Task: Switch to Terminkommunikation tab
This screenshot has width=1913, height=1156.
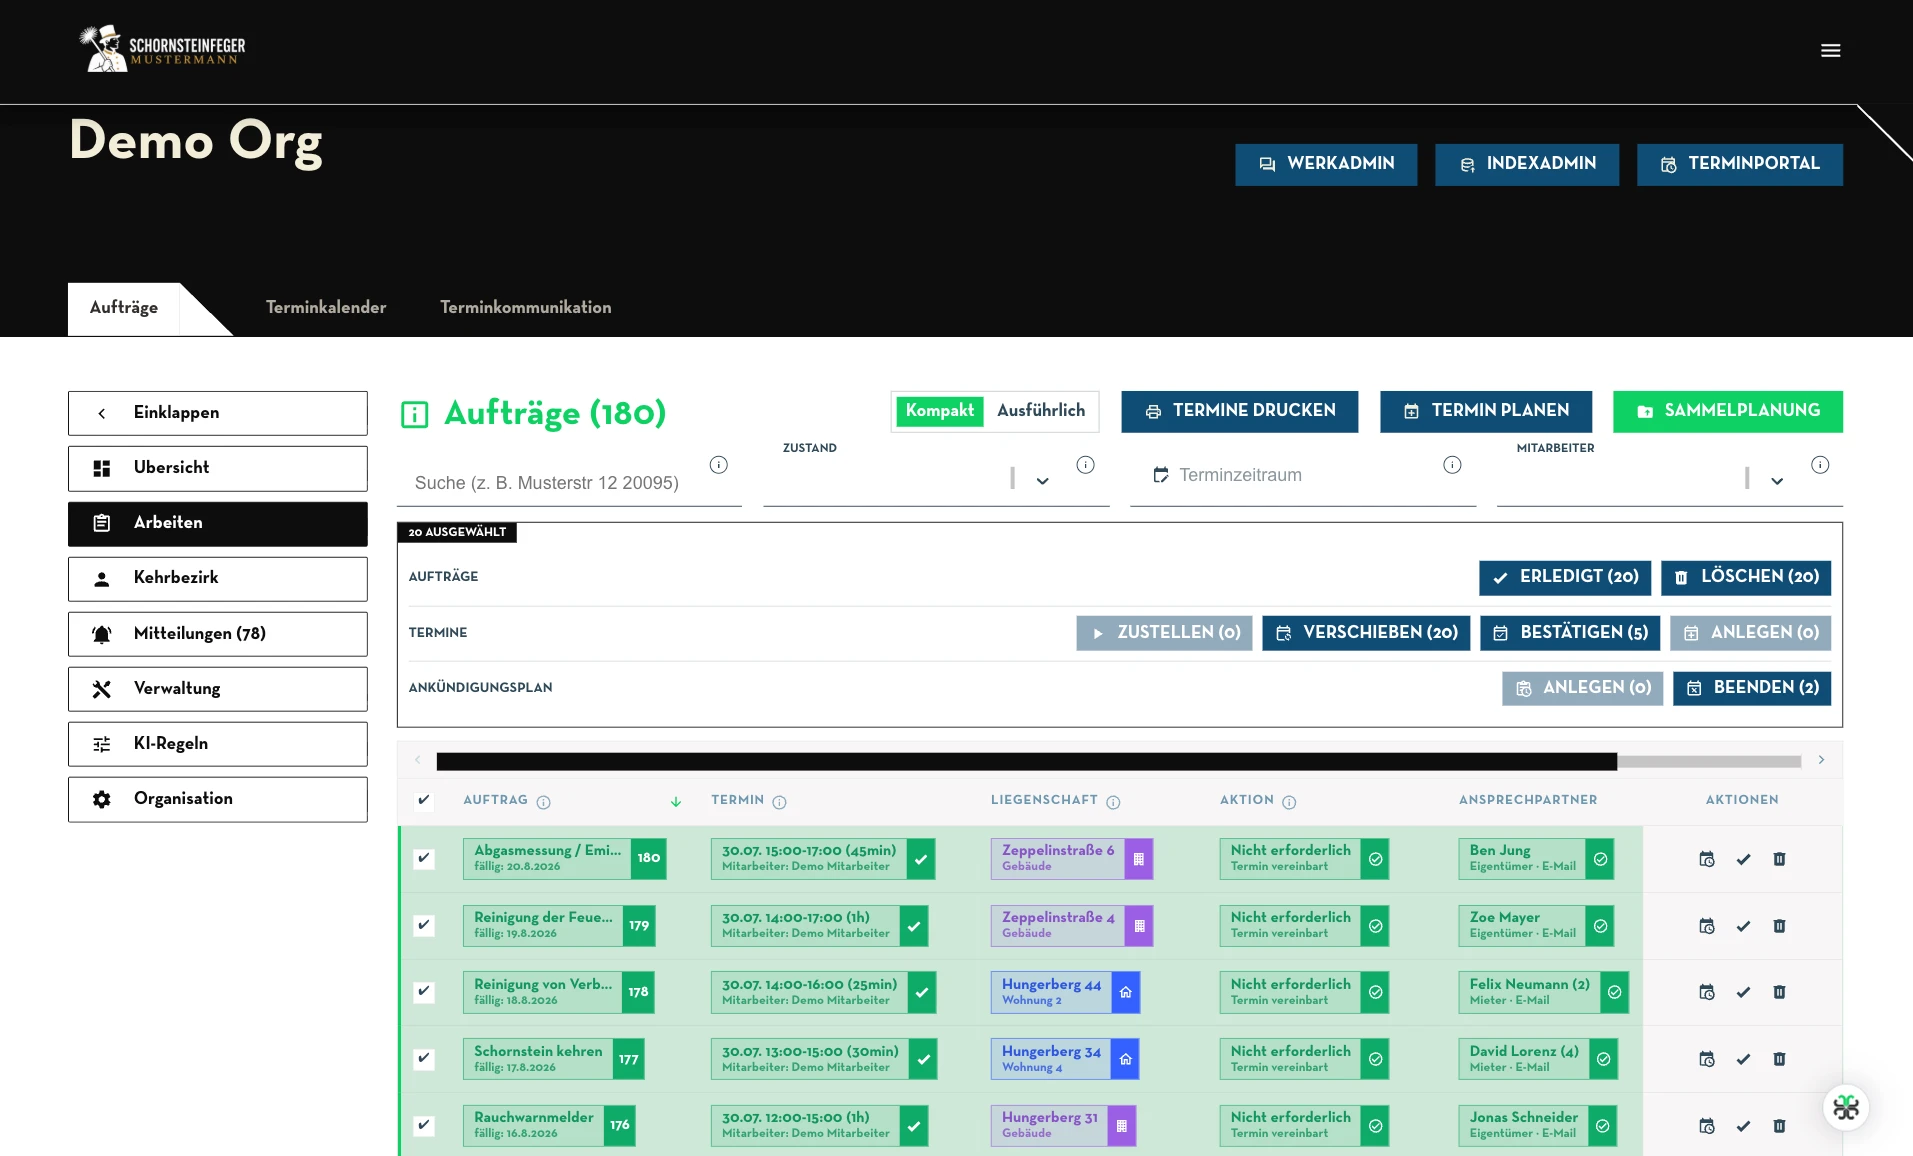Action: (526, 308)
